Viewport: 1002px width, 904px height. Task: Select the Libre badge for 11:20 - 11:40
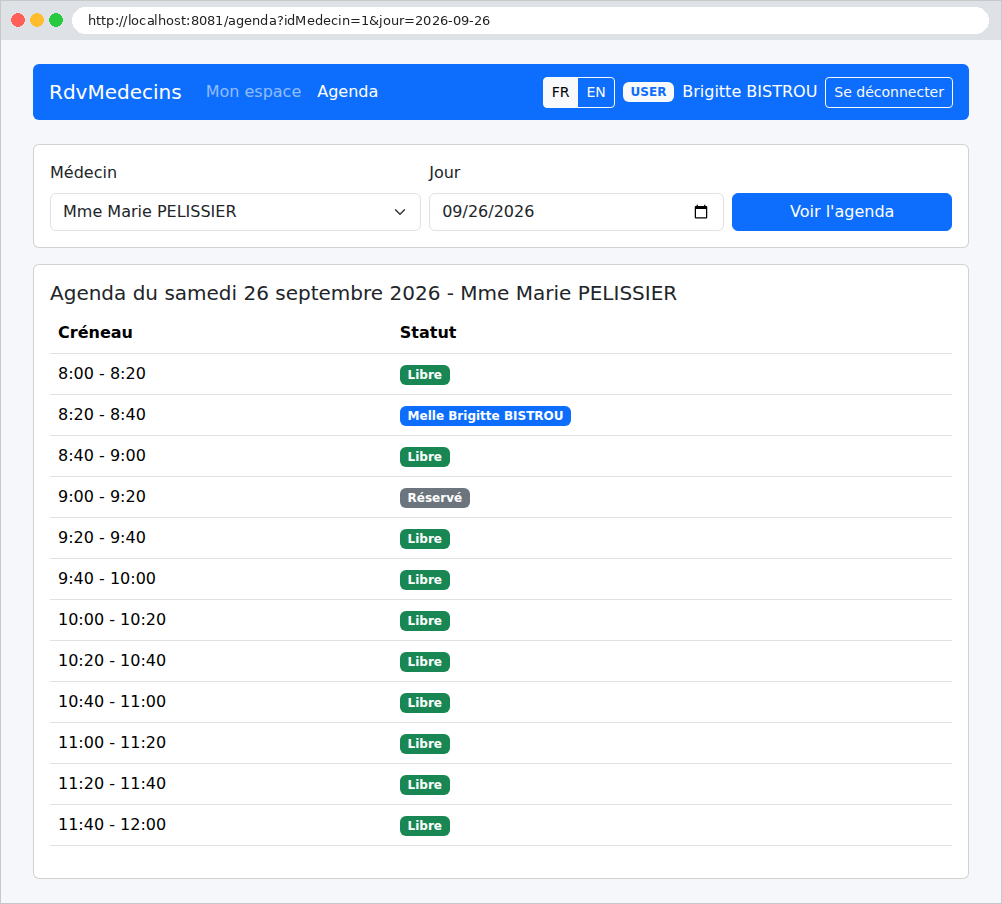click(x=425, y=784)
